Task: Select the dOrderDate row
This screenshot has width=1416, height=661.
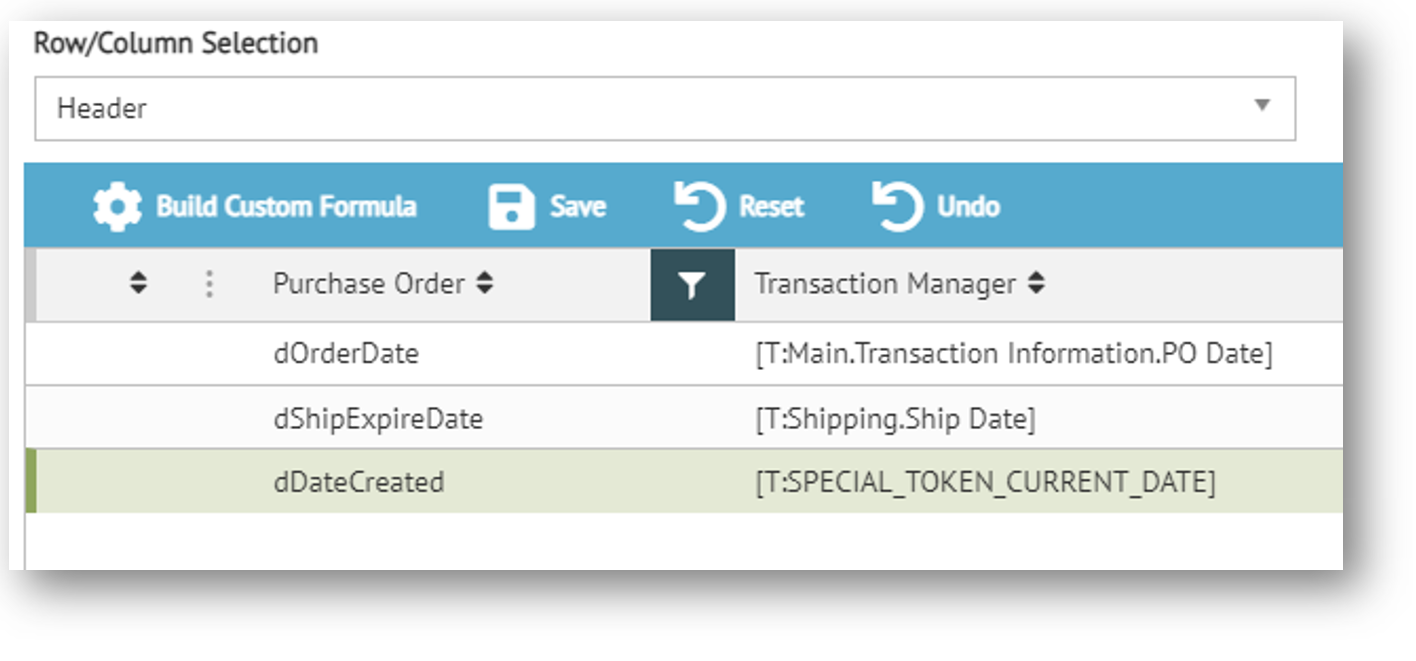Action: pos(346,354)
